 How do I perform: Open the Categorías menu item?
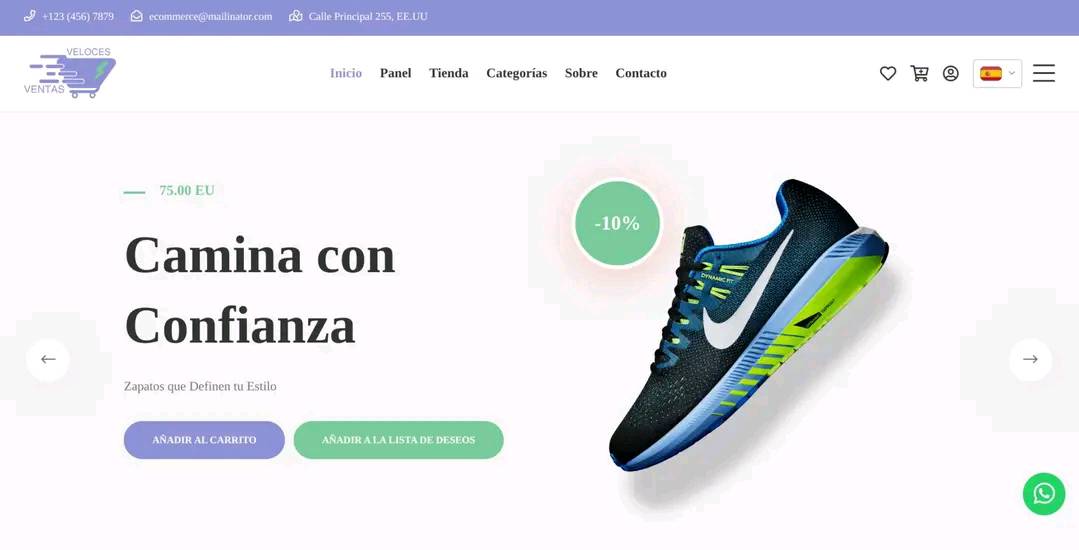(x=517, y=73)
